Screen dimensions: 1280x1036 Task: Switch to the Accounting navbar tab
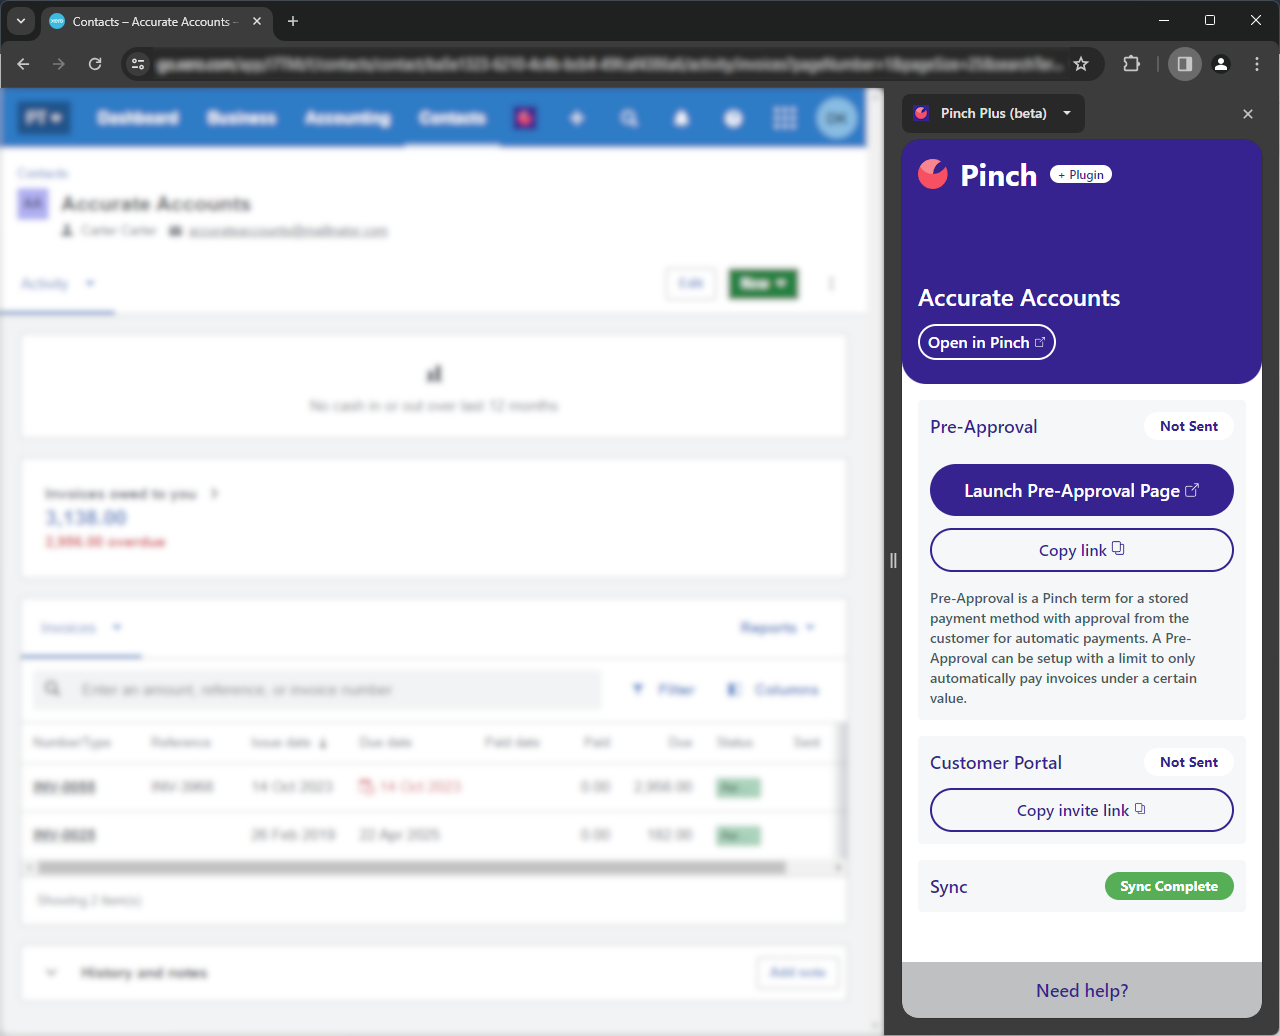click(x=347, y=118)
